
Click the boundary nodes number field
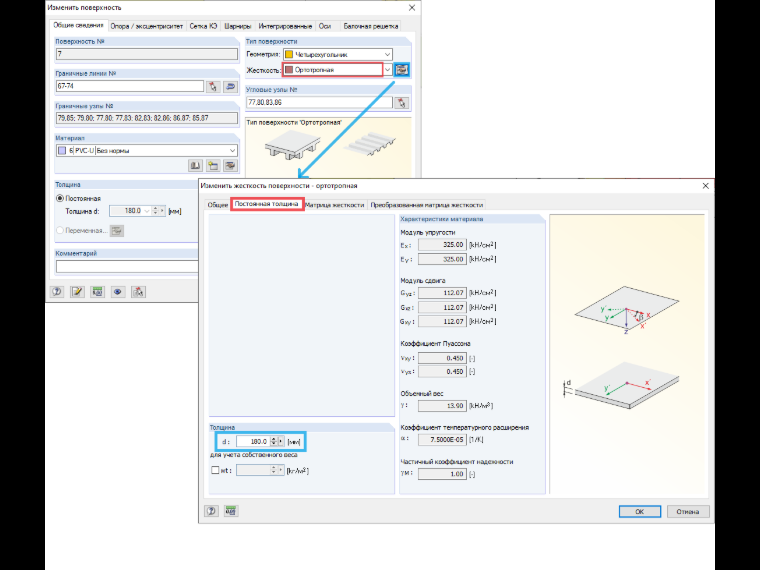click(147, 118)
